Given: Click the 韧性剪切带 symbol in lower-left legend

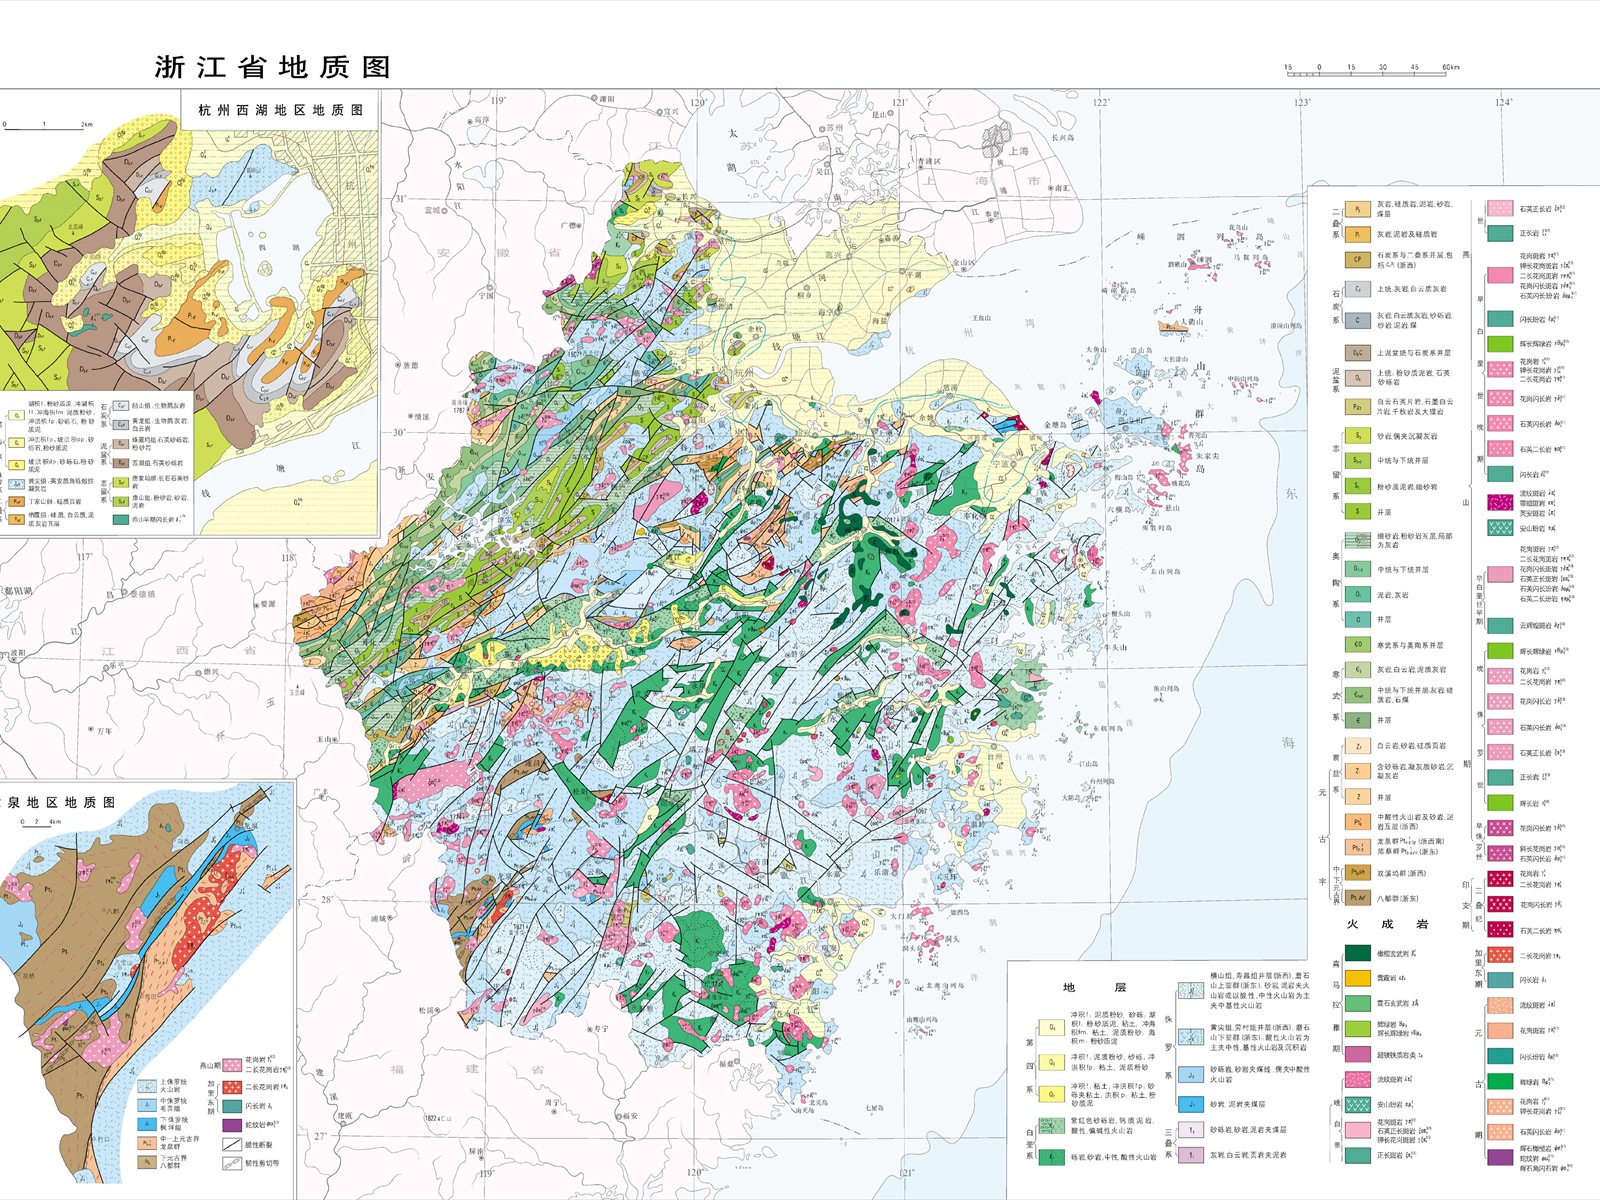Looking at the screenshot, I should [232, 1163].
